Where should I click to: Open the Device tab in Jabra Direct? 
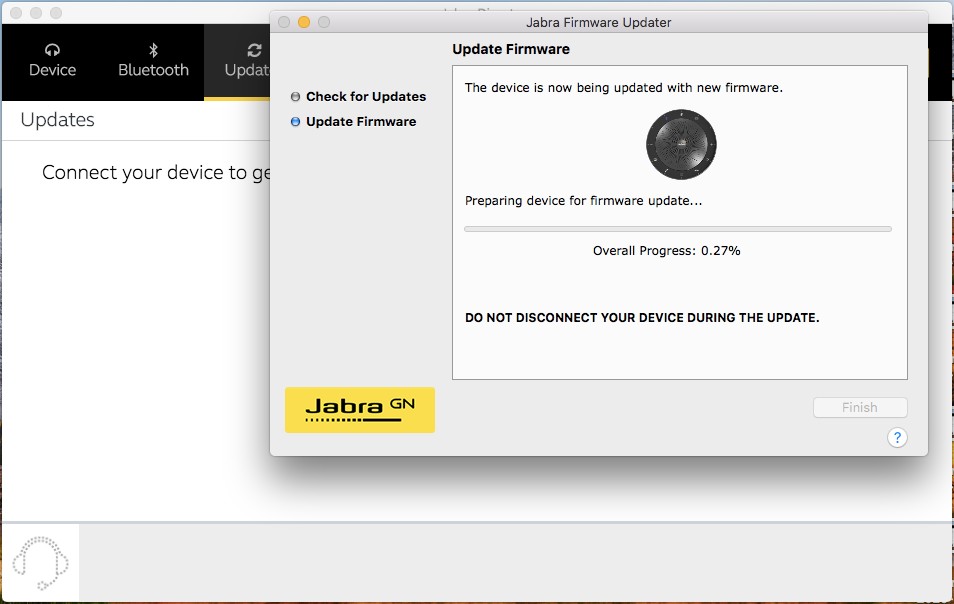pos(52,61)
